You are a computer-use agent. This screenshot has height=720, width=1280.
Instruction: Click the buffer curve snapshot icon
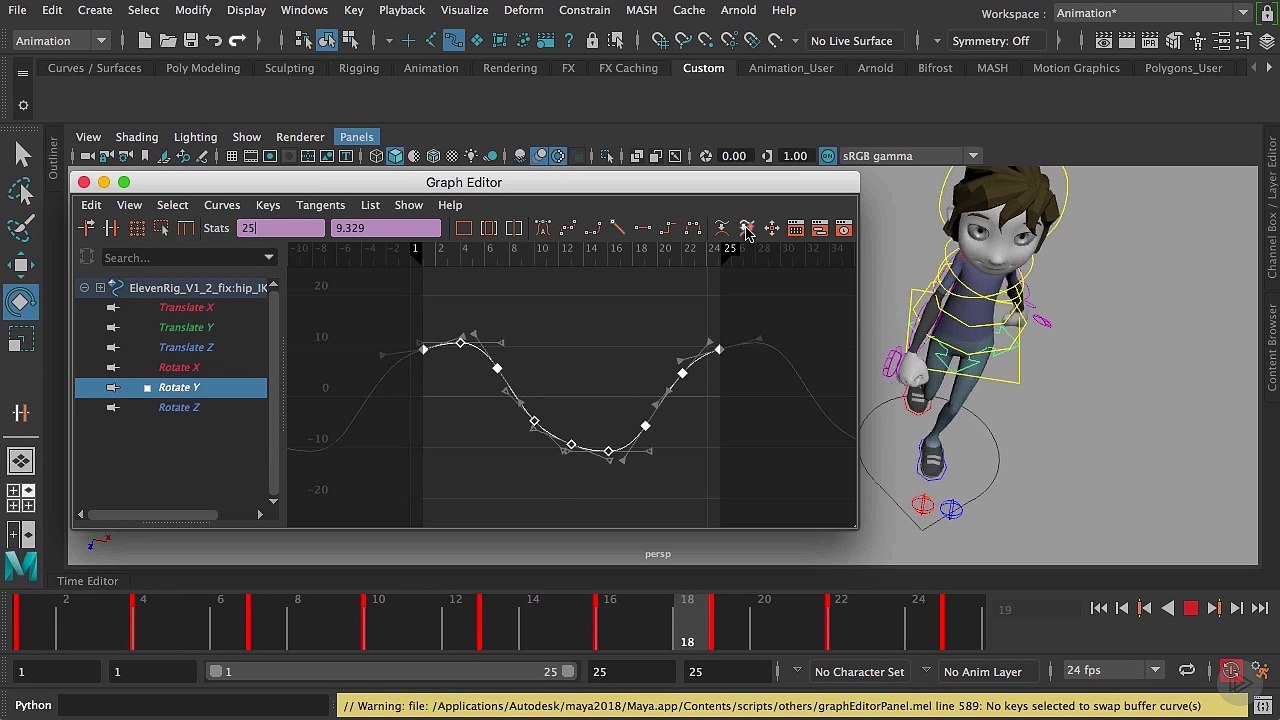click(x=721, y=228)
